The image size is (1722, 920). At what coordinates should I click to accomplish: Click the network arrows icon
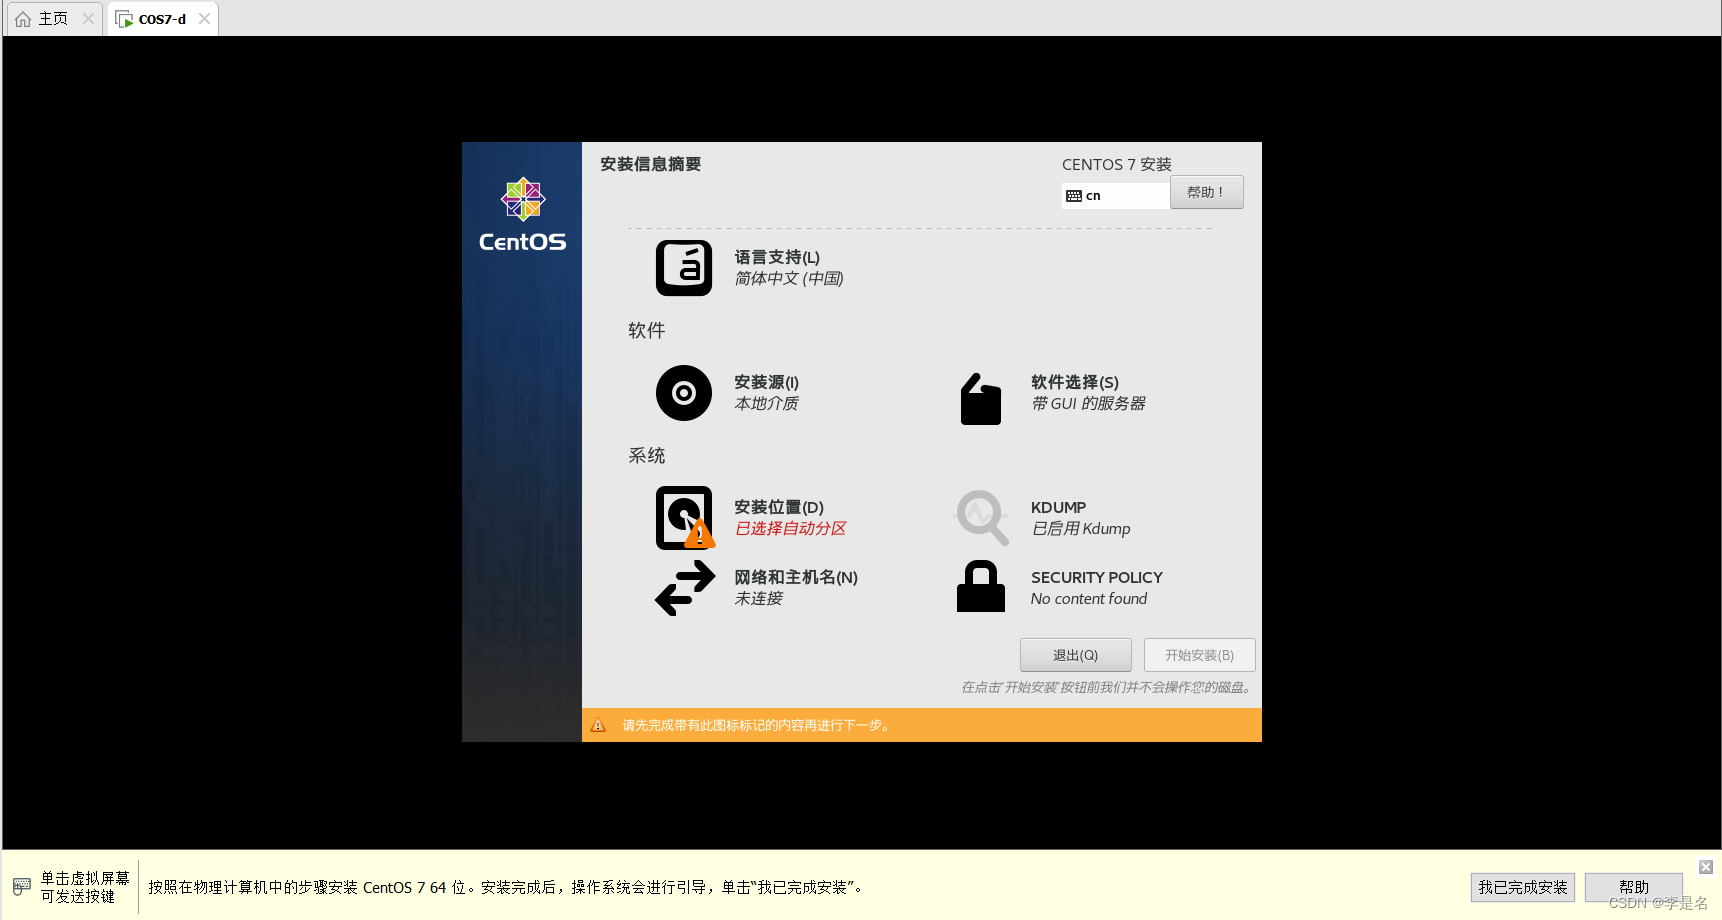point(685,588)
